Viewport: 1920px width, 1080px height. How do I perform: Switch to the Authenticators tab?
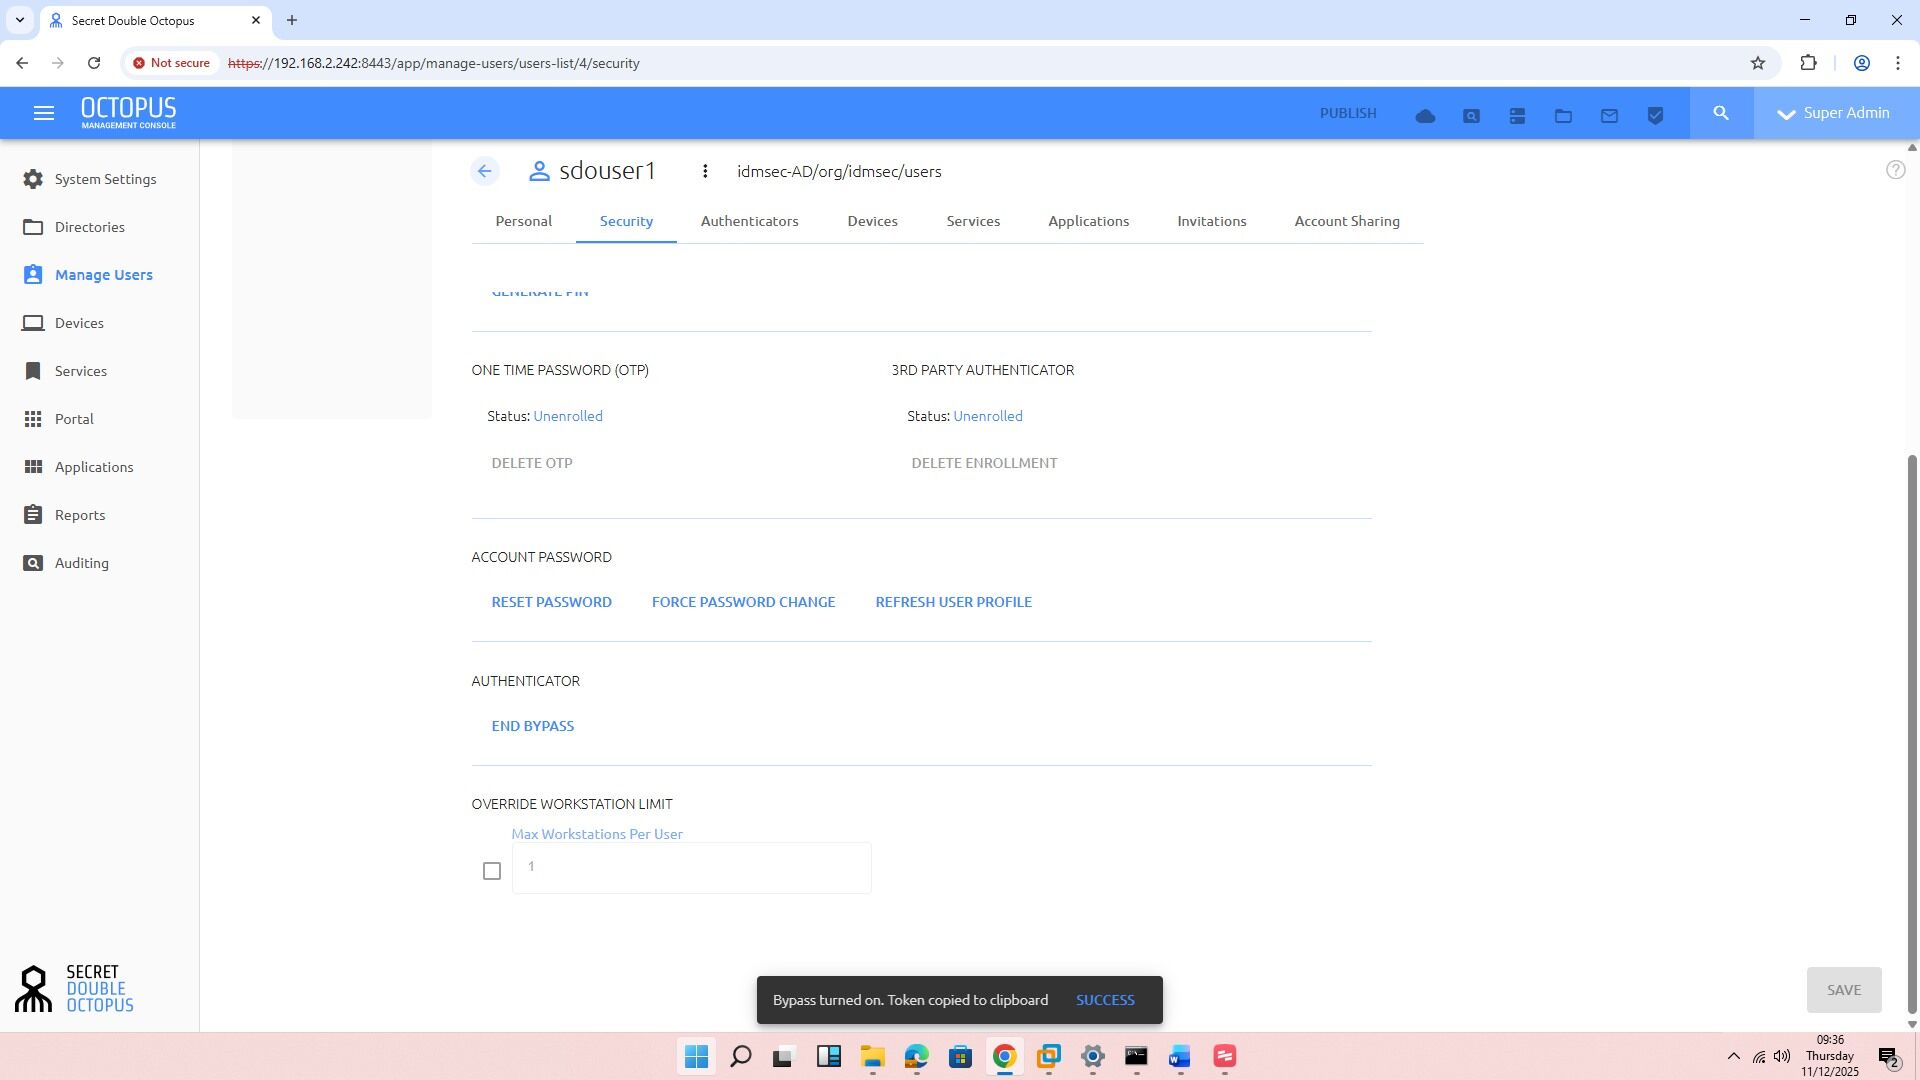(x=749, y=221)
